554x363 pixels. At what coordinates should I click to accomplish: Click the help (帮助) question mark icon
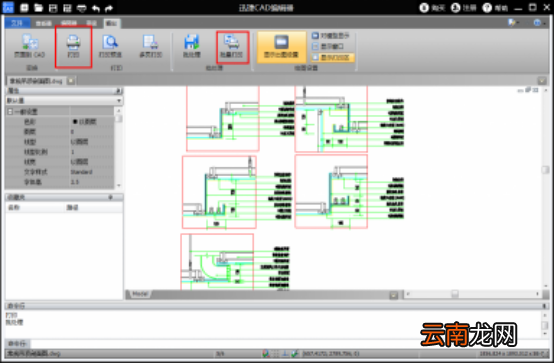pos(487,7)
